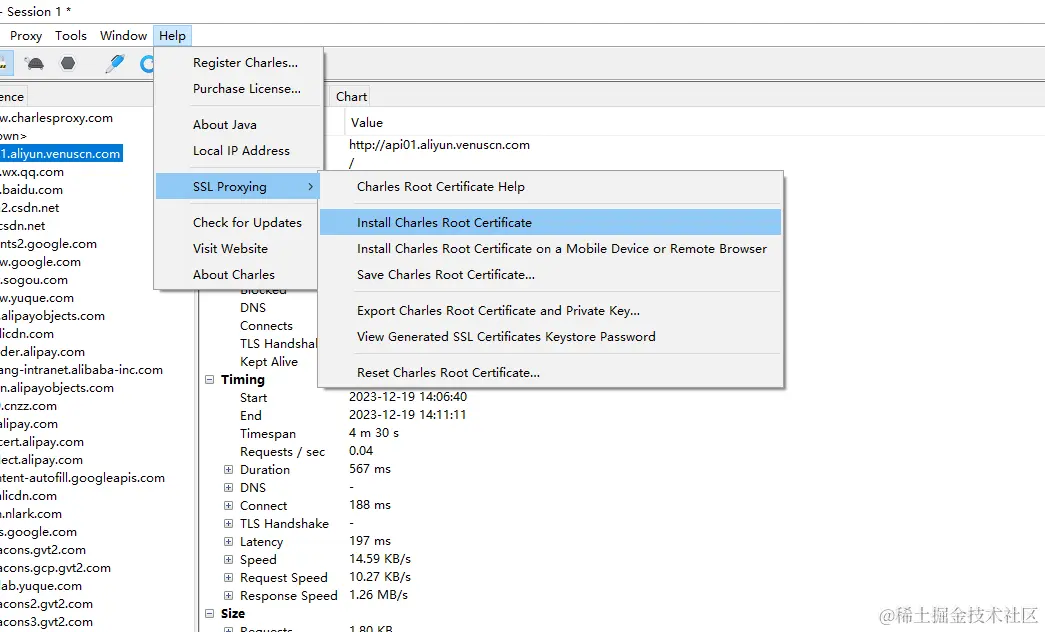Toggle throttling with the turtle icon
Viewport: 1045px width, 632px height.
point(34,63)
